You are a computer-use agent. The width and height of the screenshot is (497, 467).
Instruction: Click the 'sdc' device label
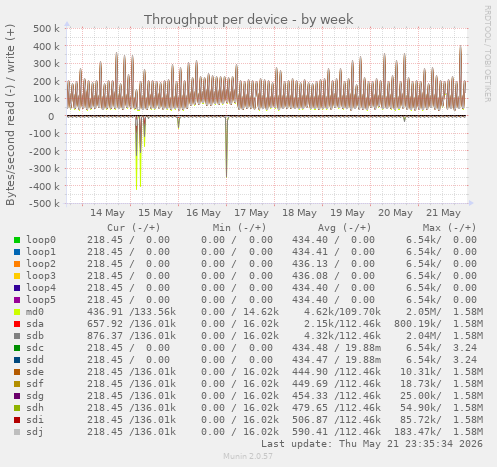pyautogui.click(x=35, y=348)
